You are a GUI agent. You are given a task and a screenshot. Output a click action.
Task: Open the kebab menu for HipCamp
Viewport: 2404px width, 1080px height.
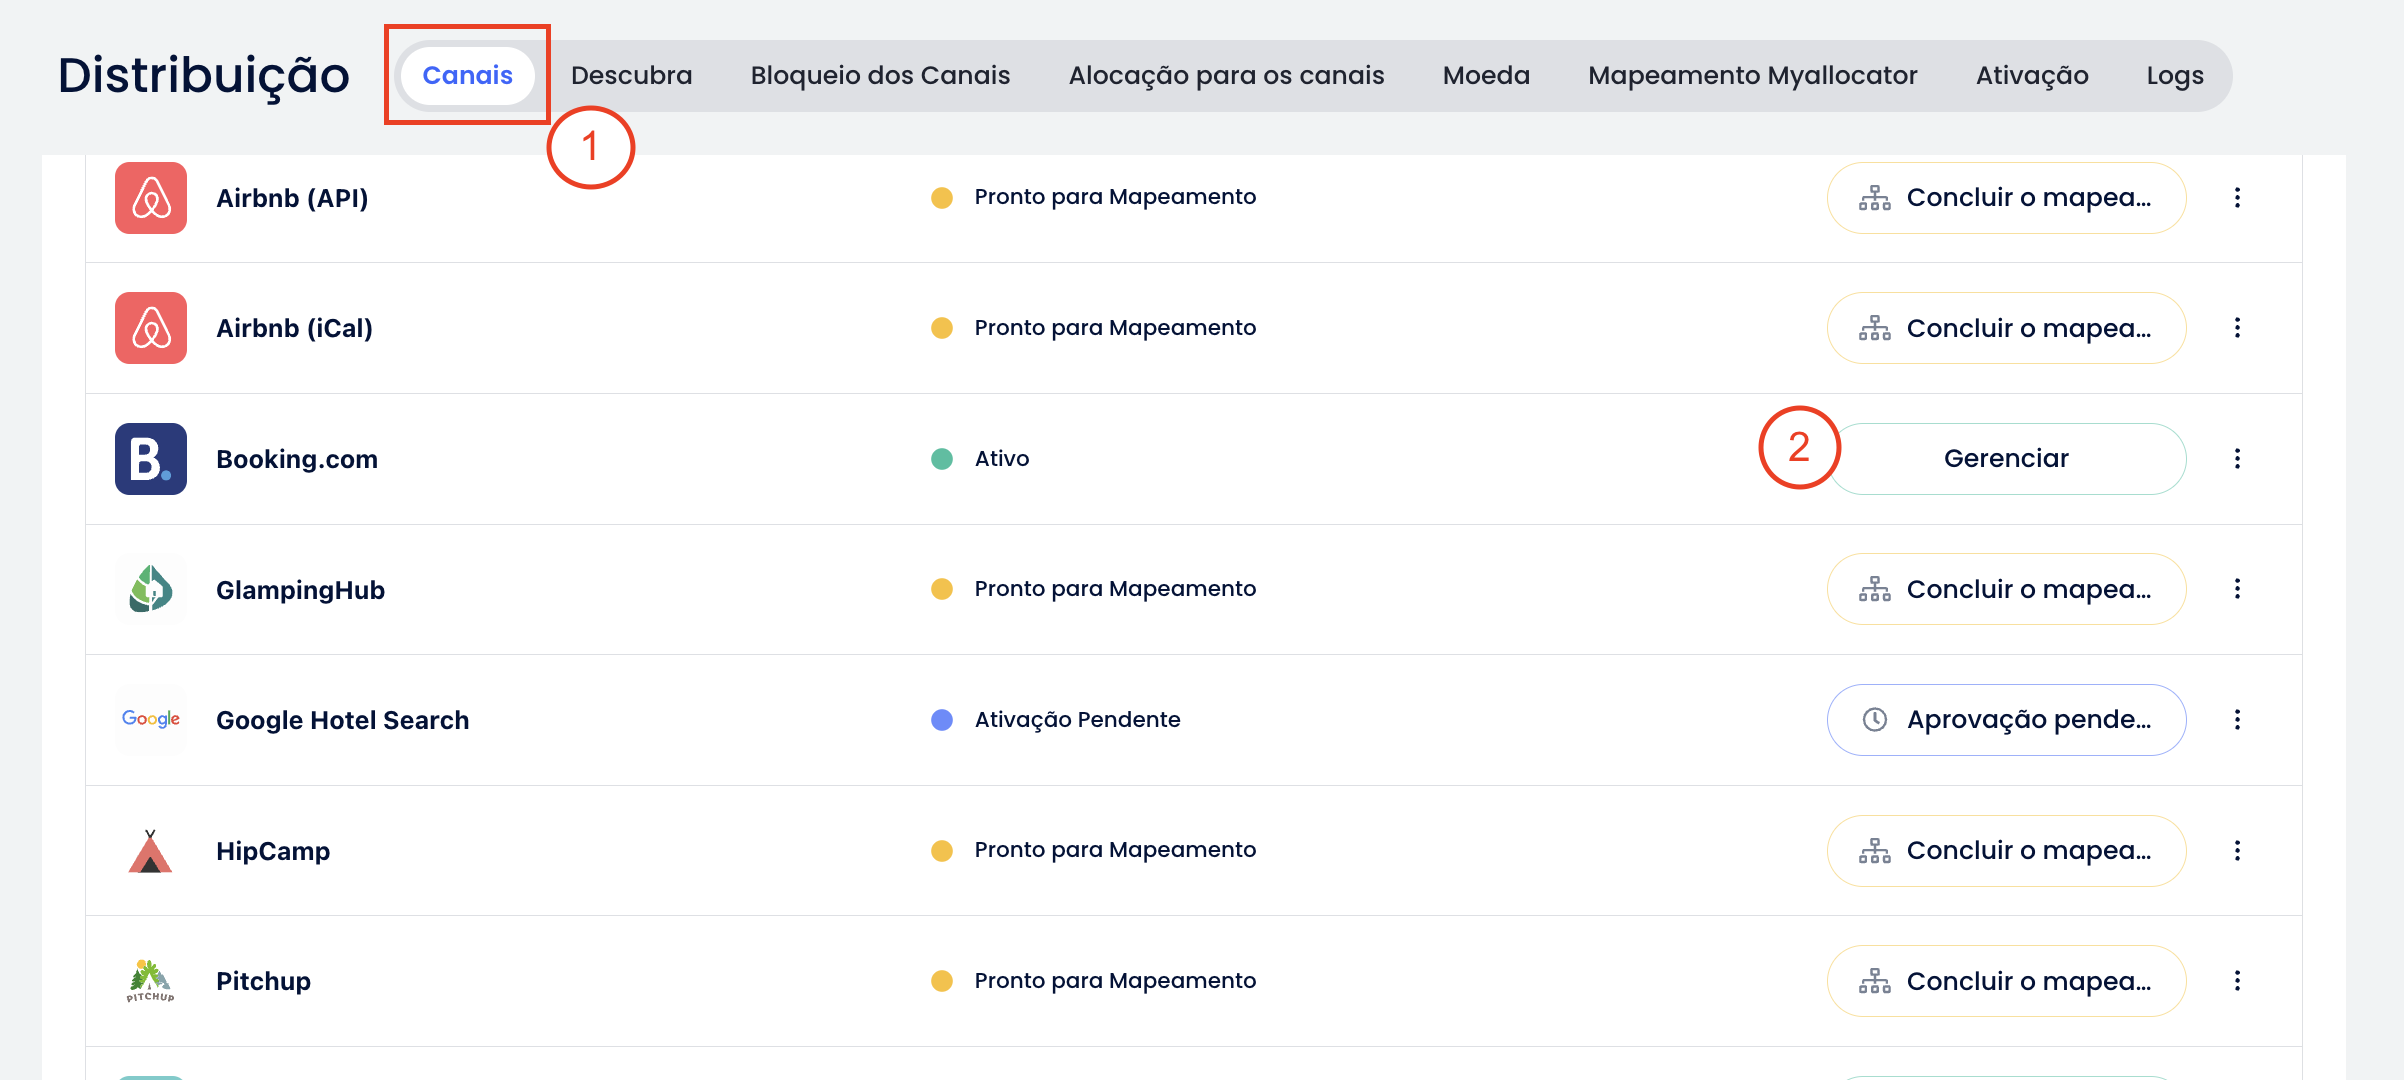[2237, 851]
